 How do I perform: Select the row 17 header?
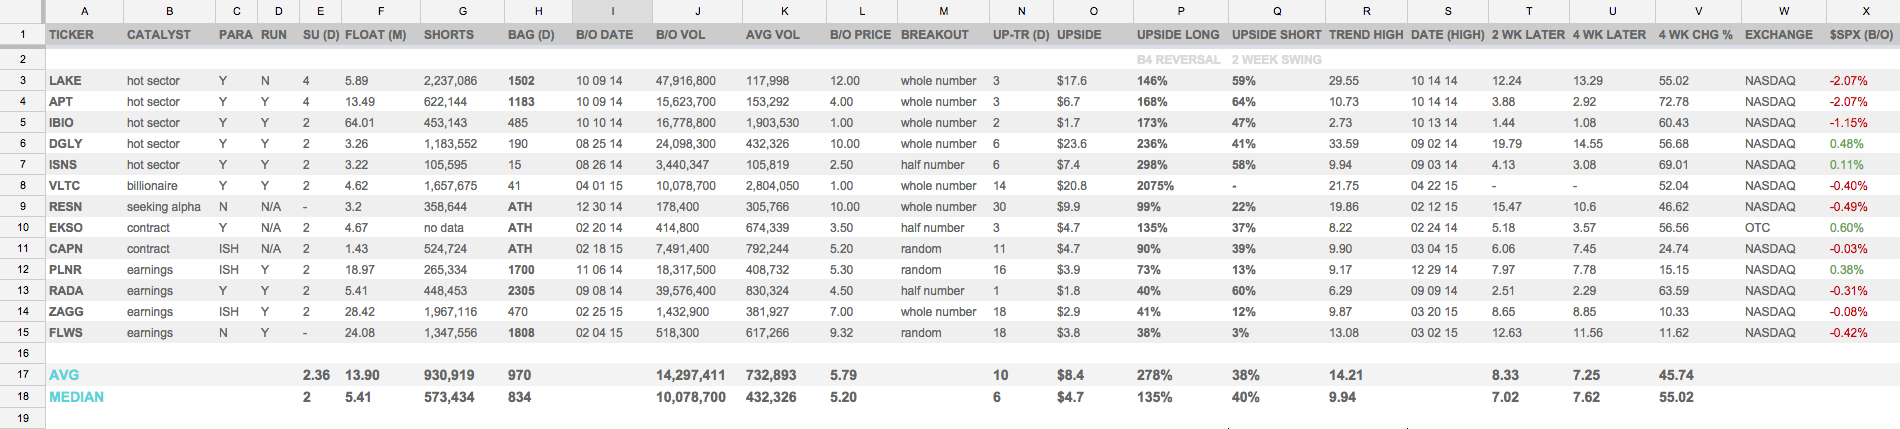pos(22,375)
